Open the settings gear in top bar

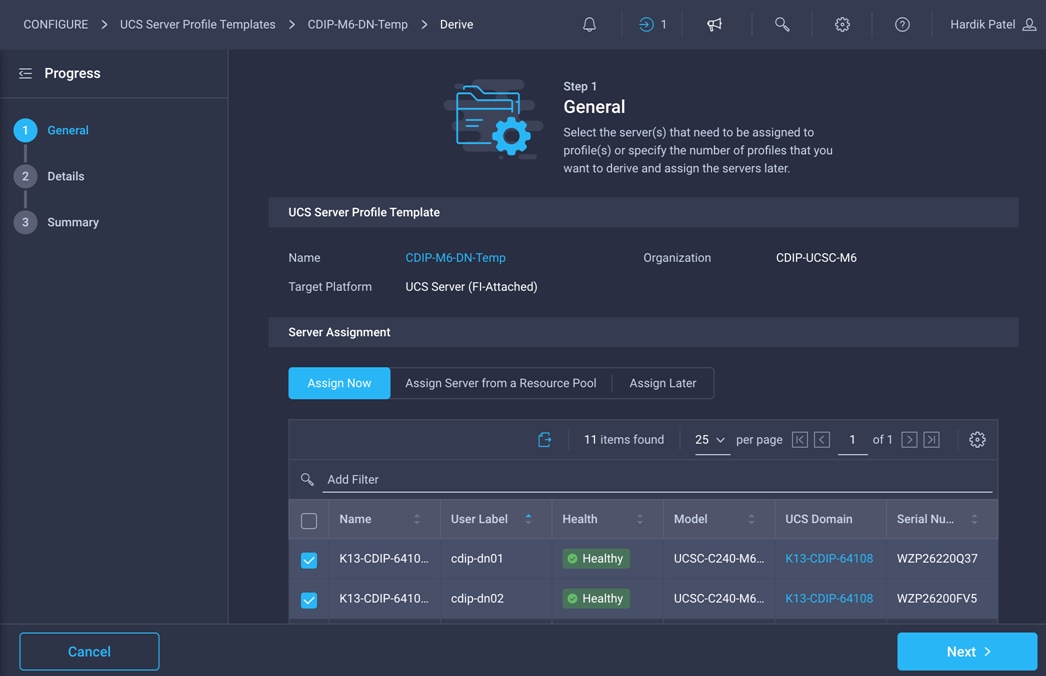click(x=843, y=25)
